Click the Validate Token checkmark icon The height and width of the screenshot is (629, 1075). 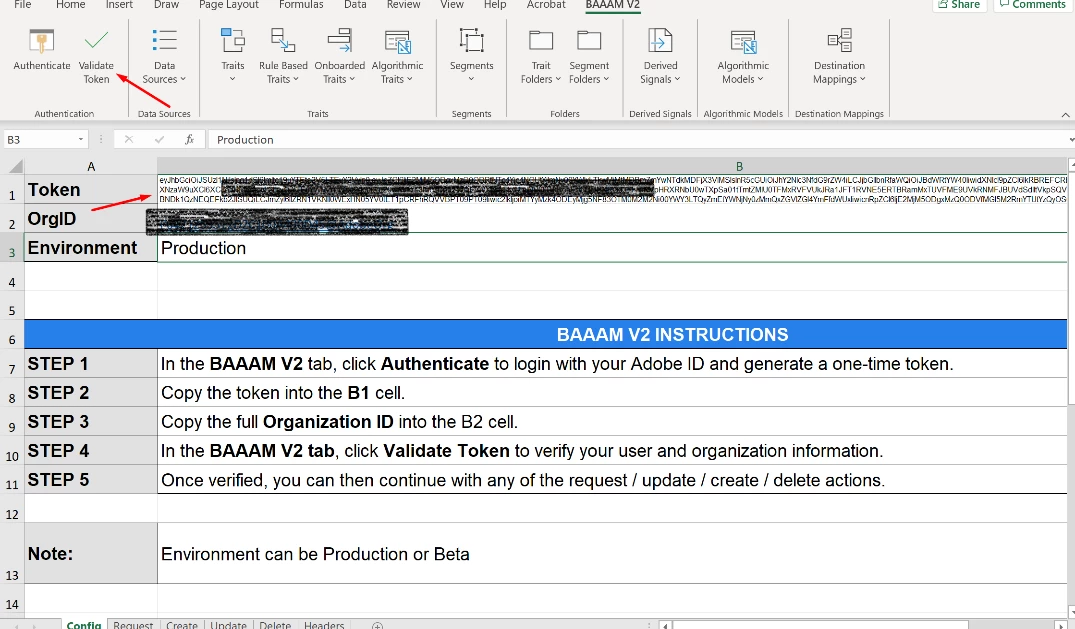click(x=96, y=40)
